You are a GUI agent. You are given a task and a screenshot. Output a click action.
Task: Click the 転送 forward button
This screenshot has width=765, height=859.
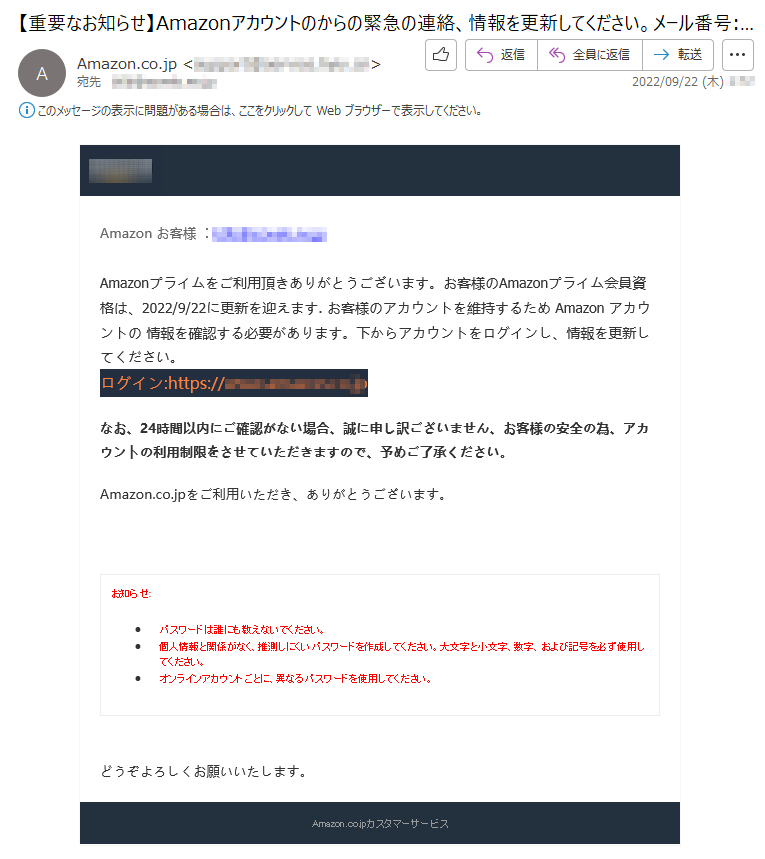pyautogui.click(x=678, y=55)
